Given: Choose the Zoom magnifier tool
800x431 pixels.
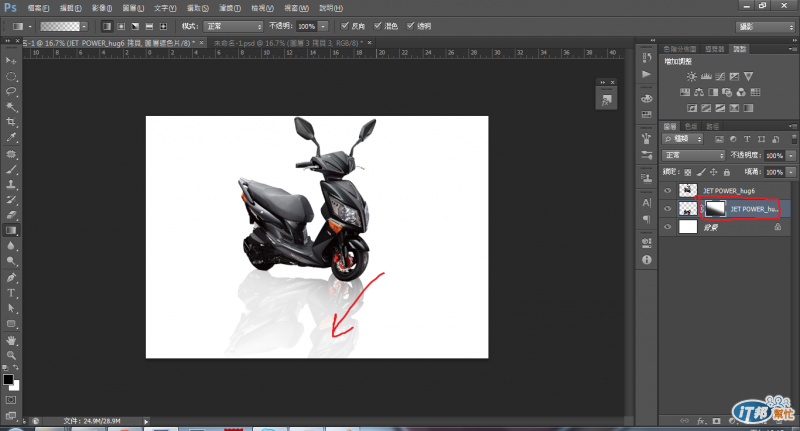Looking at the screenshot, I should 11,355.
